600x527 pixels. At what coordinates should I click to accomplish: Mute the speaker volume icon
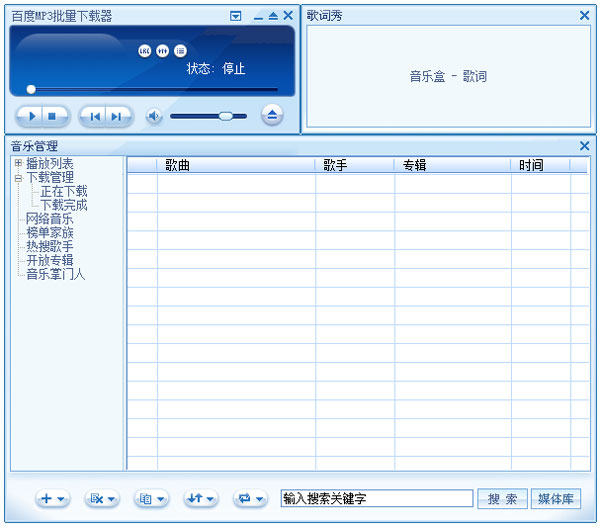(154, 116)
